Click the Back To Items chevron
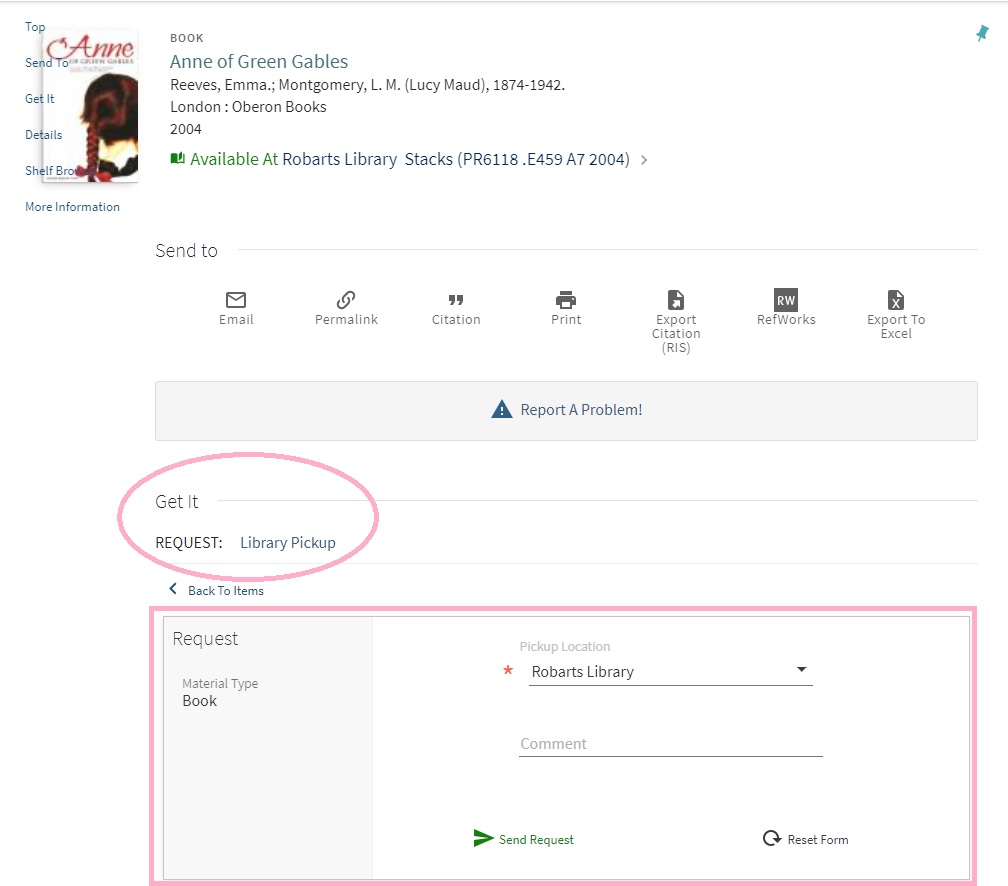Image resolution: width=1008 pixels, height=886 pixels. pyautogui.click(x=173, y=588)
